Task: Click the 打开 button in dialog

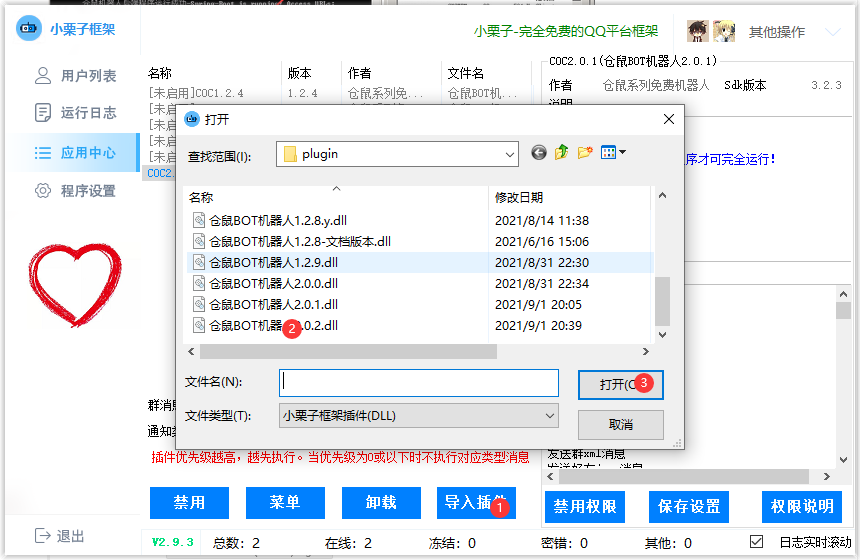Action: tap(620, 384)
